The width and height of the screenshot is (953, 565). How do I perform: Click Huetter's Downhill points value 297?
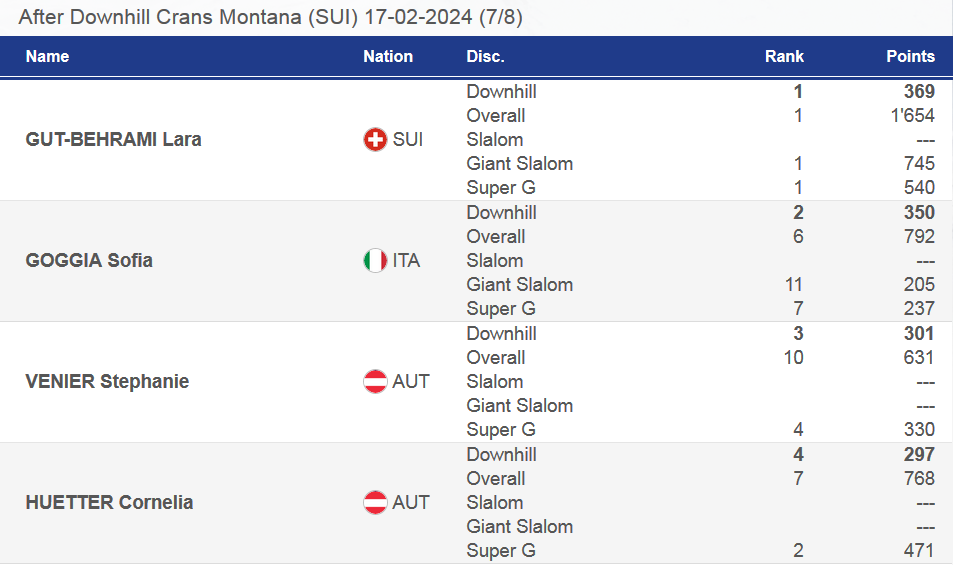coord(918,455)
